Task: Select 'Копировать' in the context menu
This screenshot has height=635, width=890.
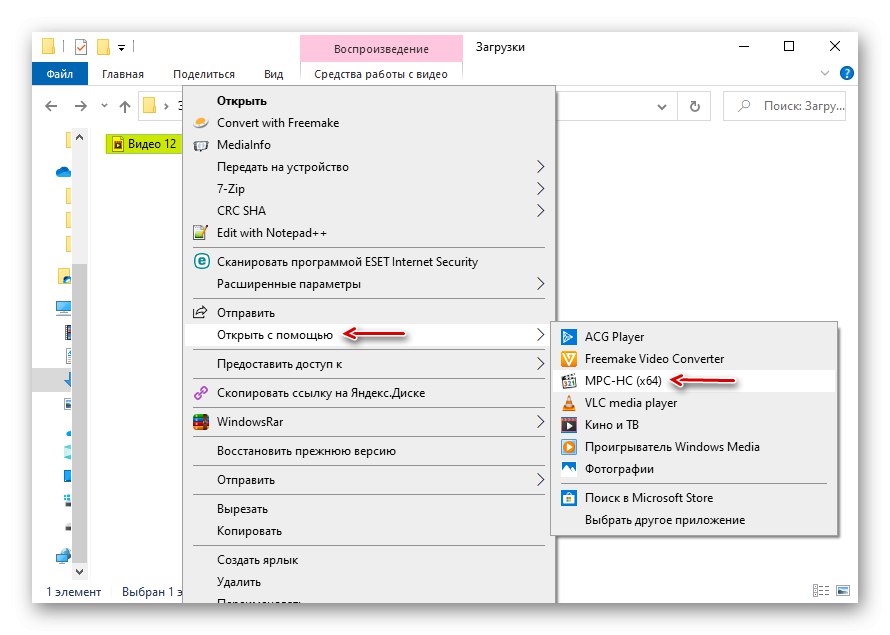Action: pos(249,531)
